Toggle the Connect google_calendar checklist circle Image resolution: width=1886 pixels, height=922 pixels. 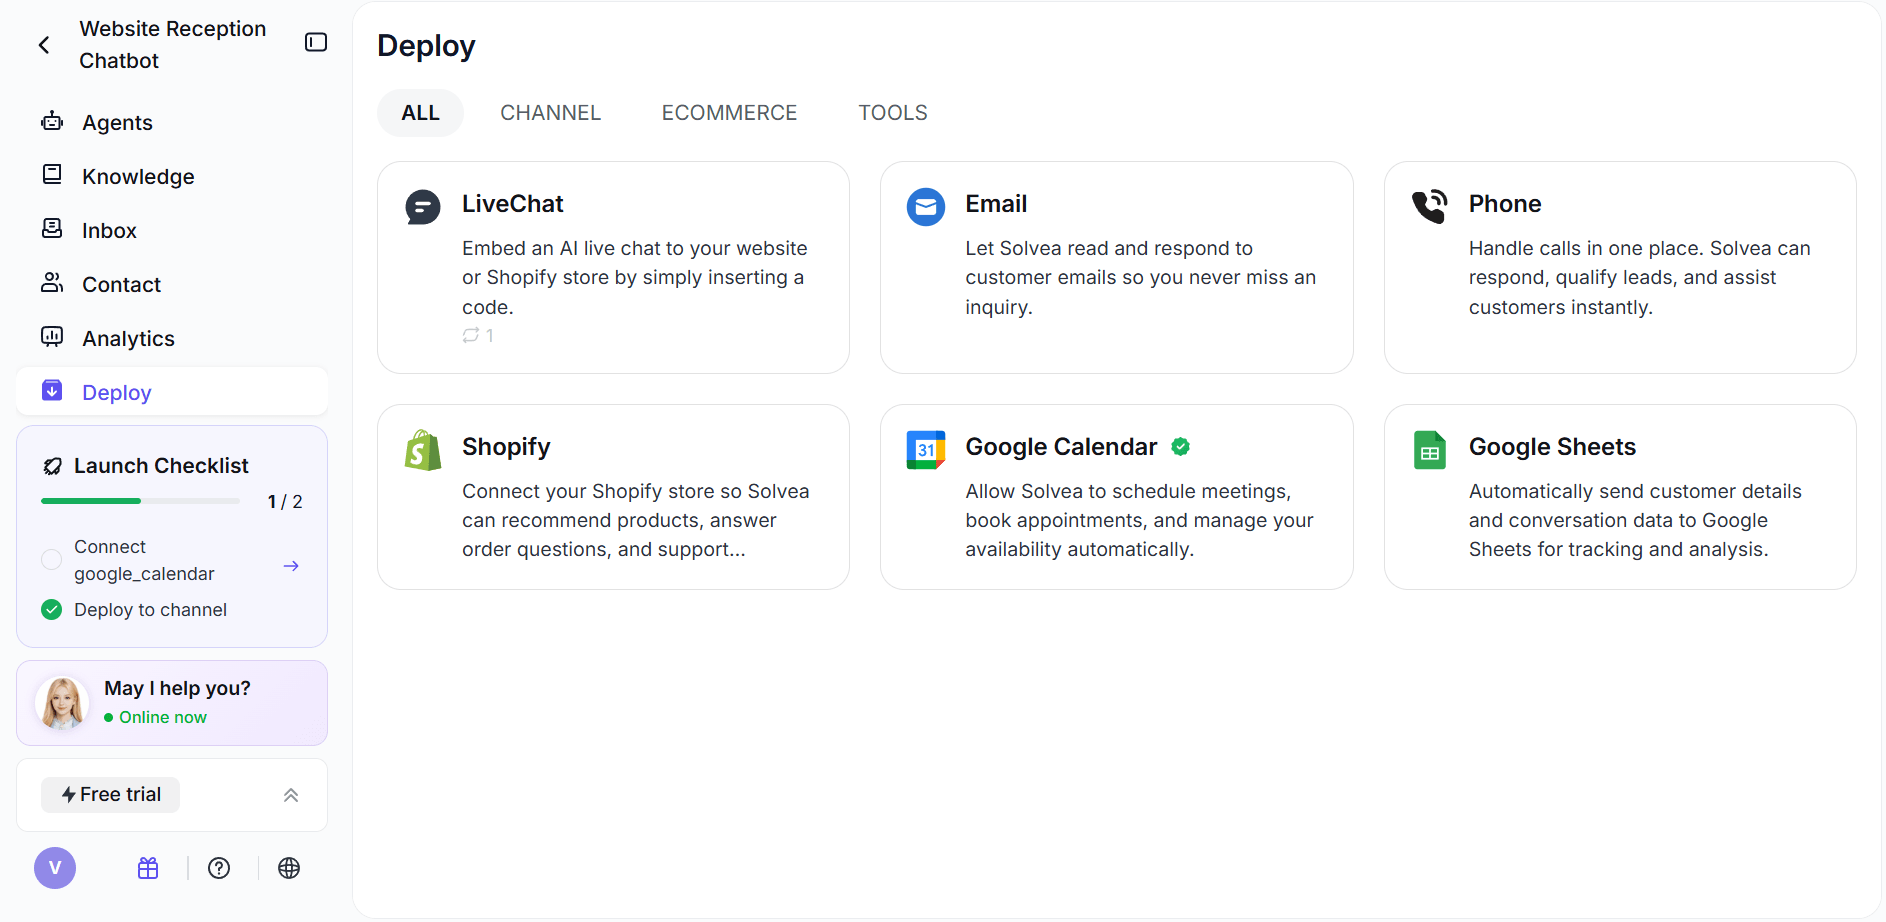(x=52, y=560)
